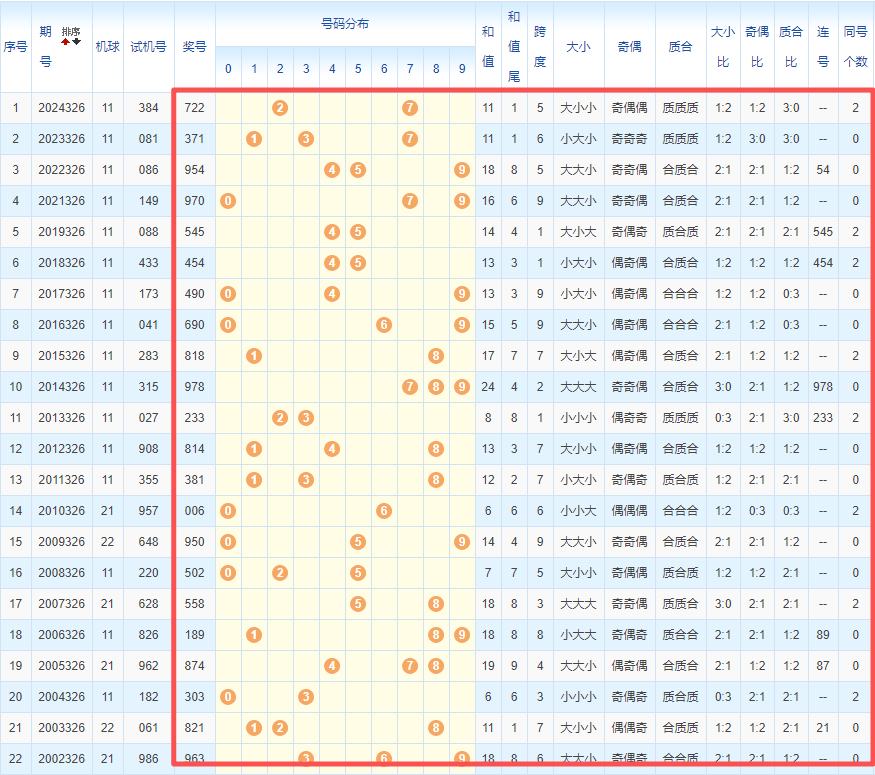Click the 奖号 column header
This screenshot has height=775, width=875.
pos(195,46)
